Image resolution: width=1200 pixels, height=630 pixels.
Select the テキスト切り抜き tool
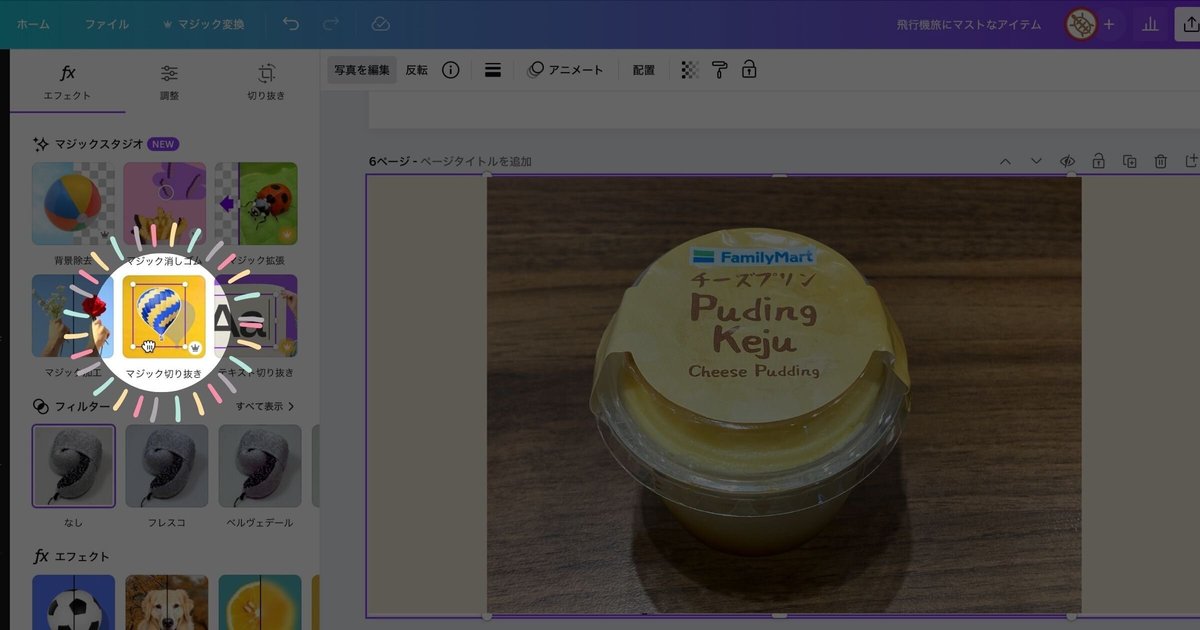(x=256, y=316)
